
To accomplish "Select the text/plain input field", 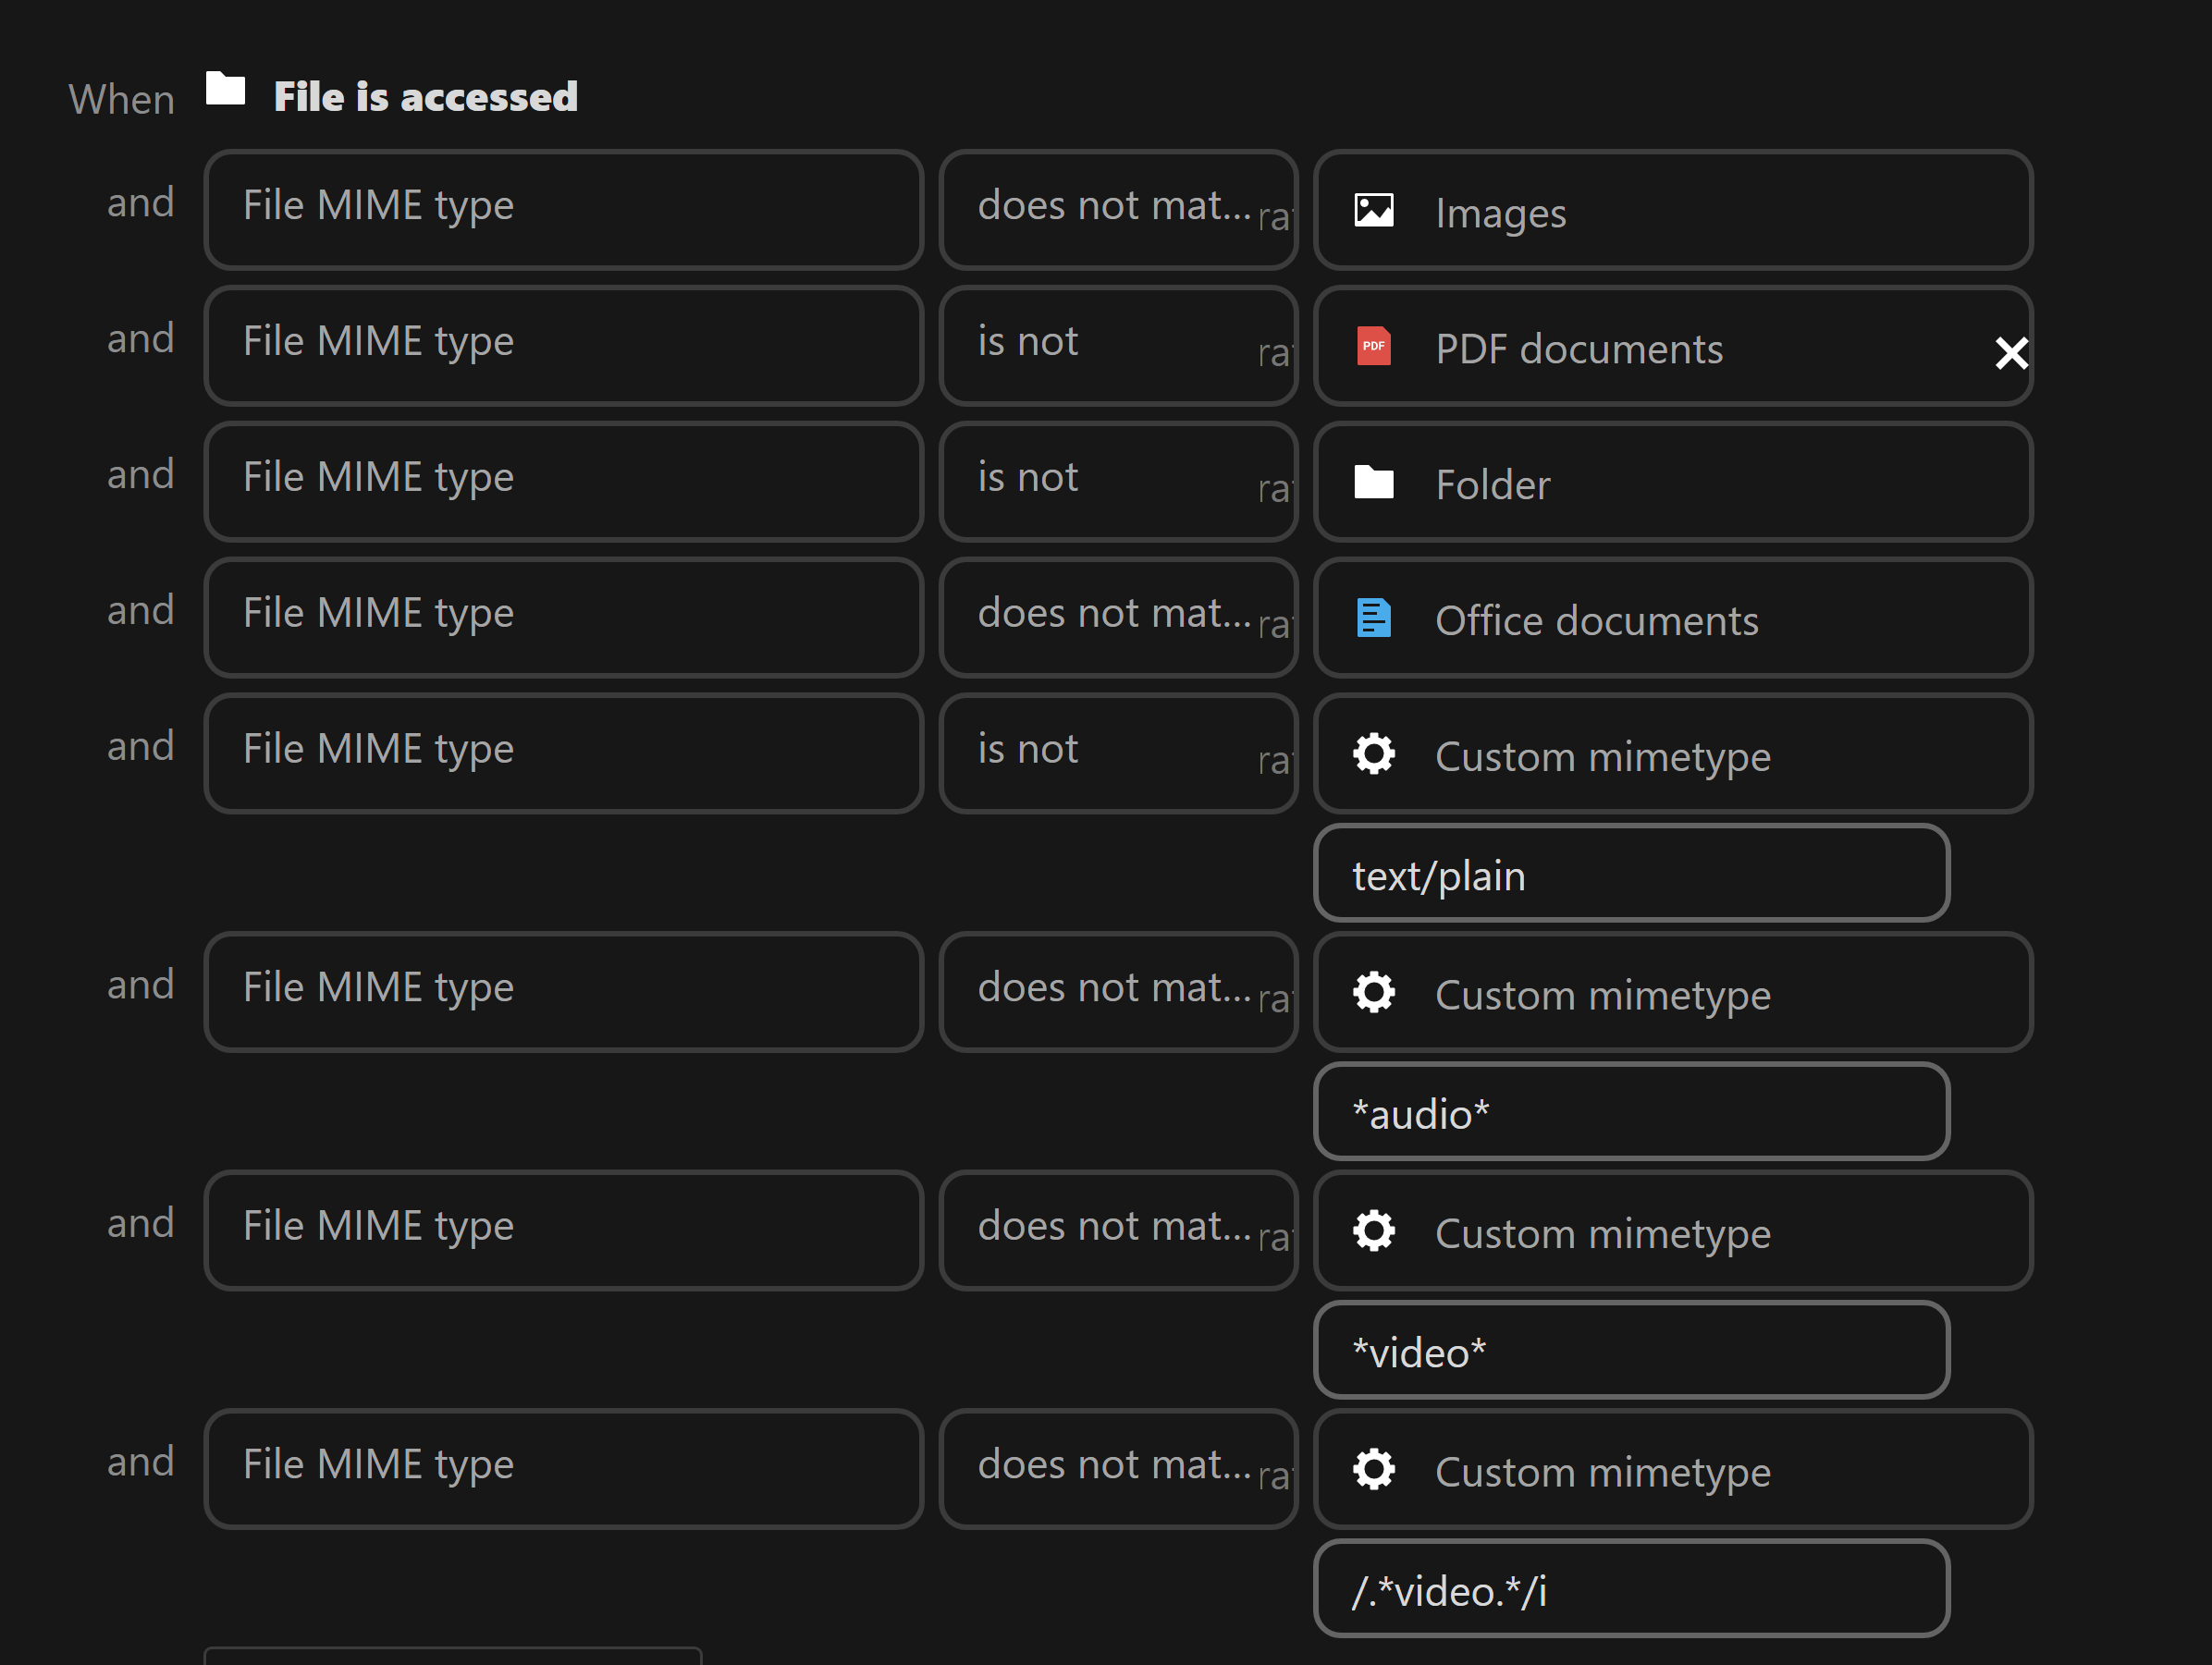I will point(1630,874).
